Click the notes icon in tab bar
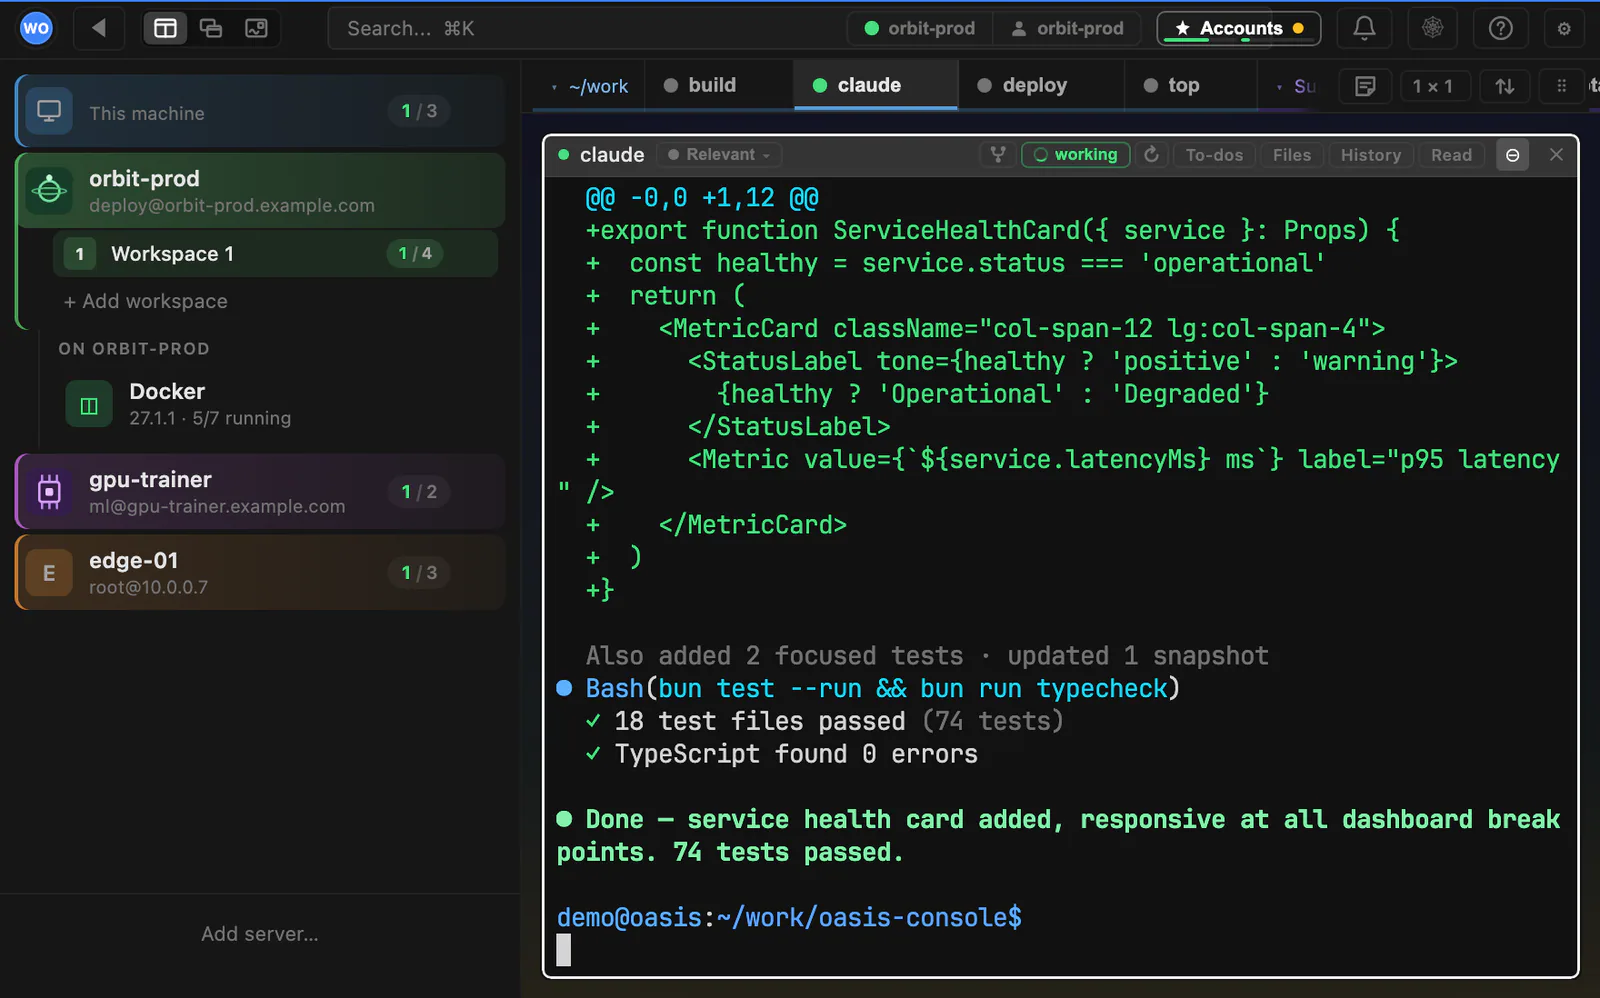 [x=1365, y=86]
